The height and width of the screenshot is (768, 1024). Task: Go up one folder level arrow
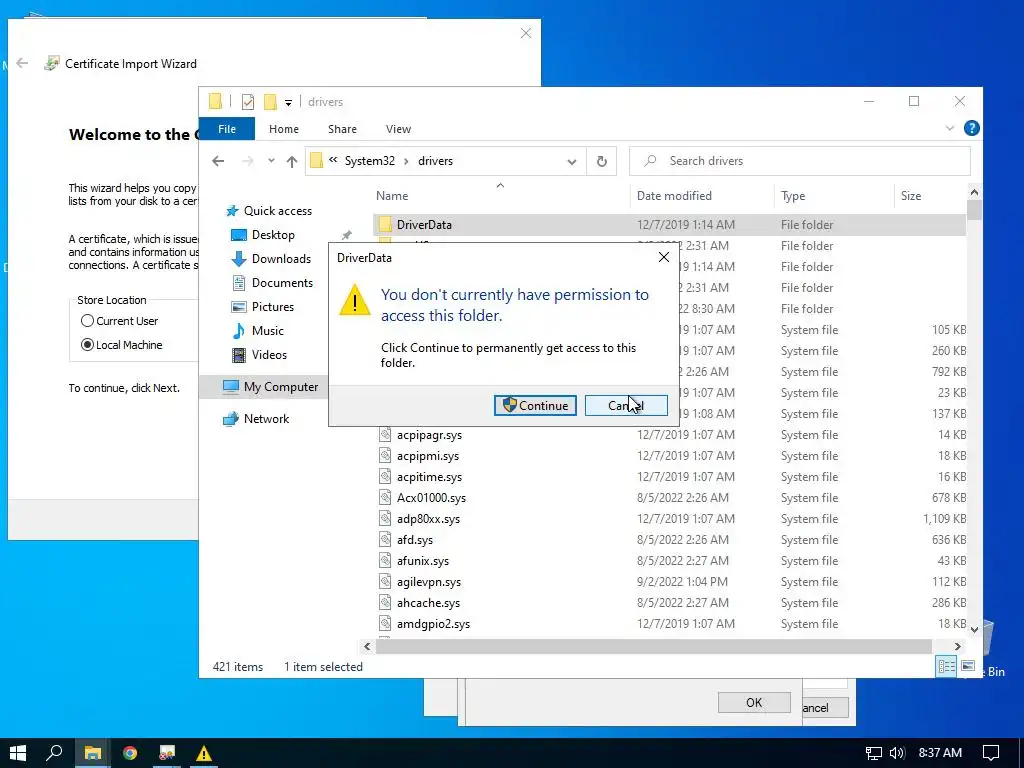[291, 161]
